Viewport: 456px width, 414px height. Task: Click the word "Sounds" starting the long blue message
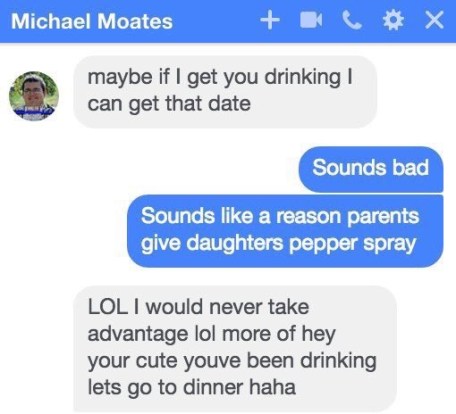point(178,216)
